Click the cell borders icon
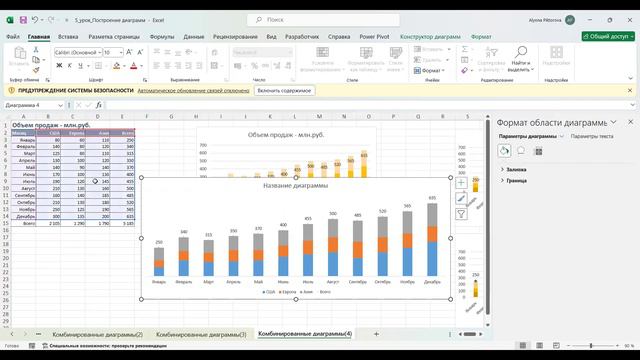Image resolution: width=640 pixels, height=360 pixels. point(98,65)
